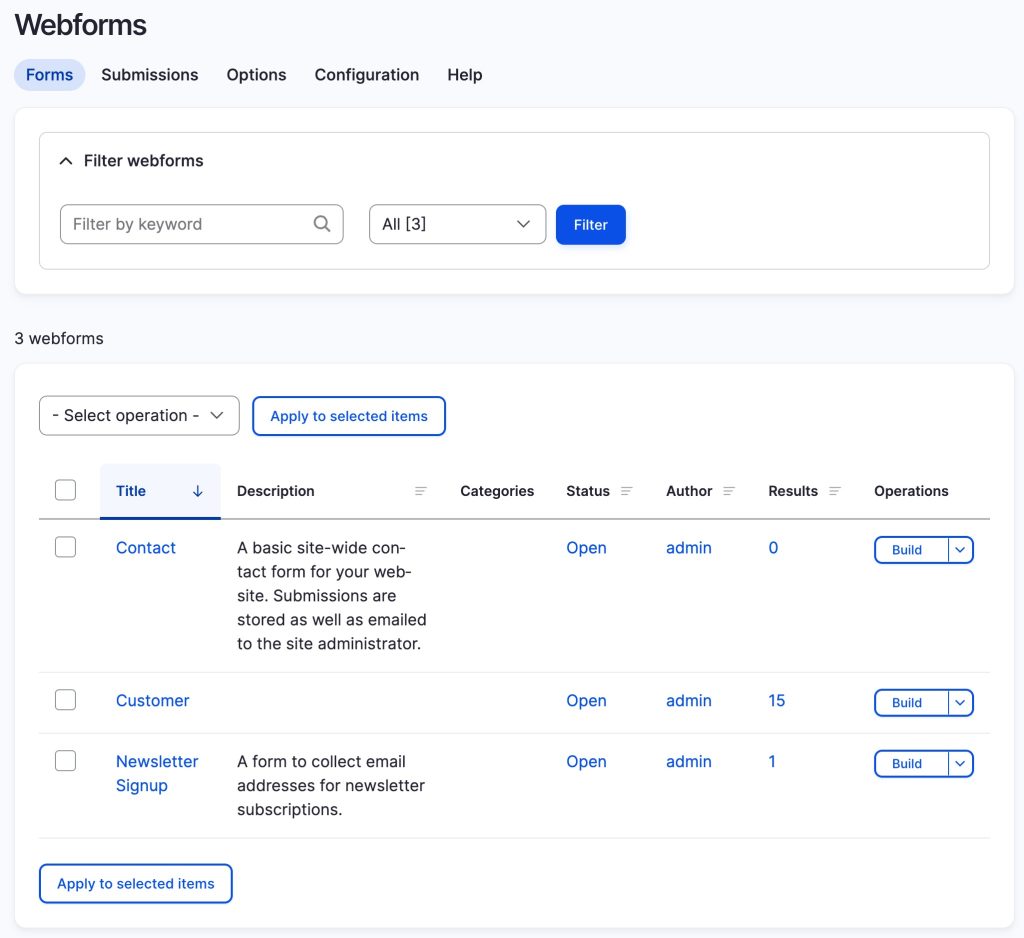Check the Customer row checkbox

point(65,700)
